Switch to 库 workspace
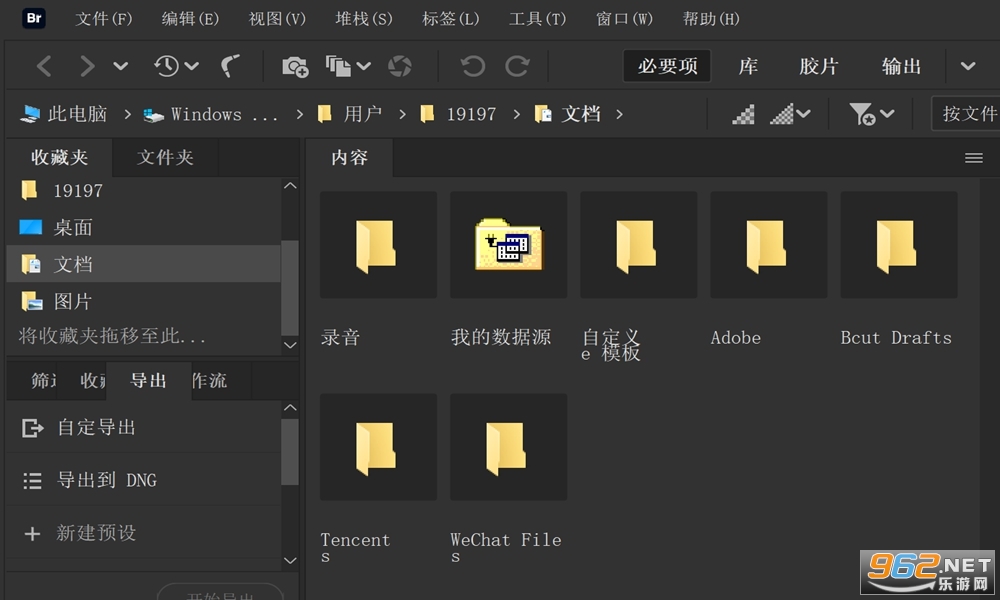 pyautogui.click(x=748, y=66)
